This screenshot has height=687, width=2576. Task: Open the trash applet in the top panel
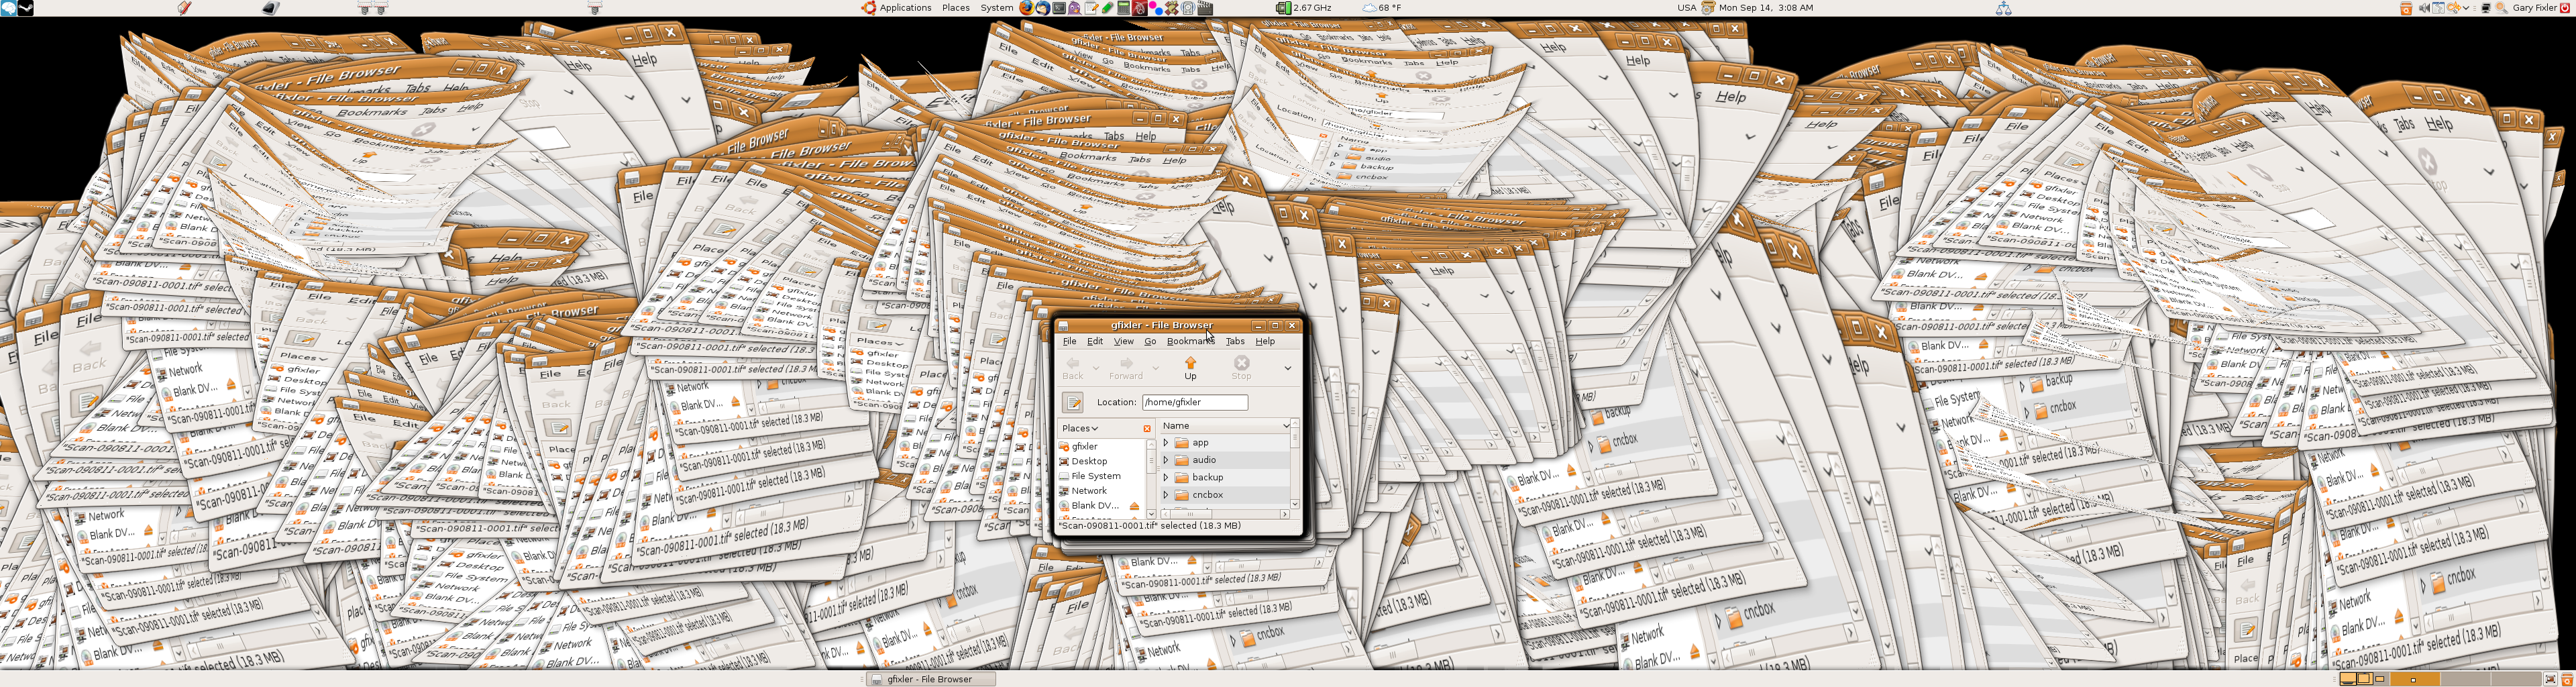click(2407, 8)
